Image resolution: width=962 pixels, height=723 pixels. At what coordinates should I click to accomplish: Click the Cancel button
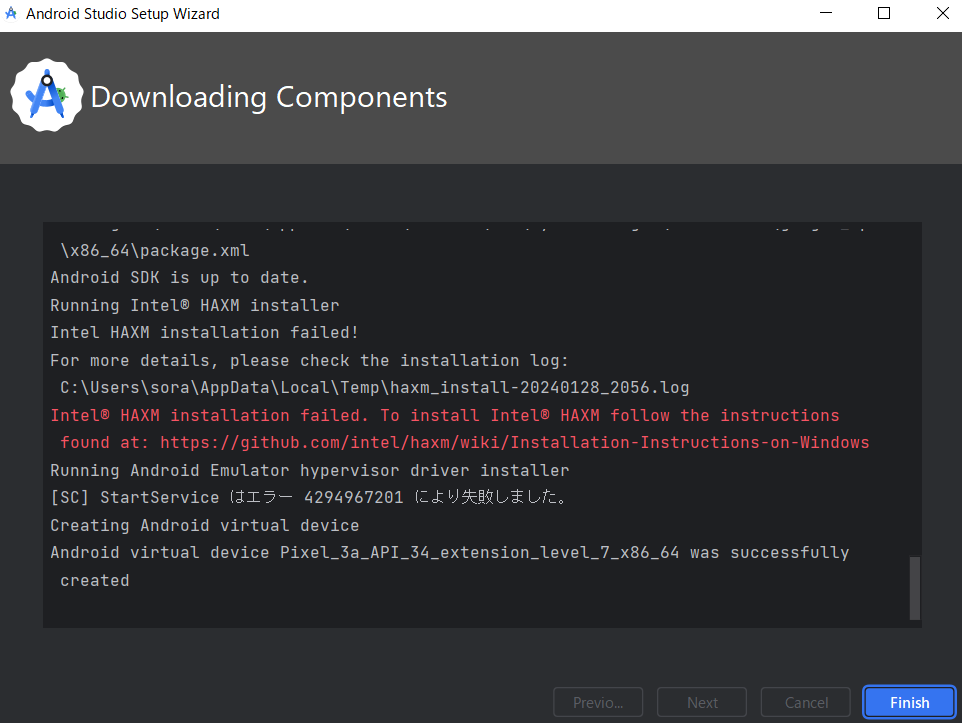(x=805, y=702)
